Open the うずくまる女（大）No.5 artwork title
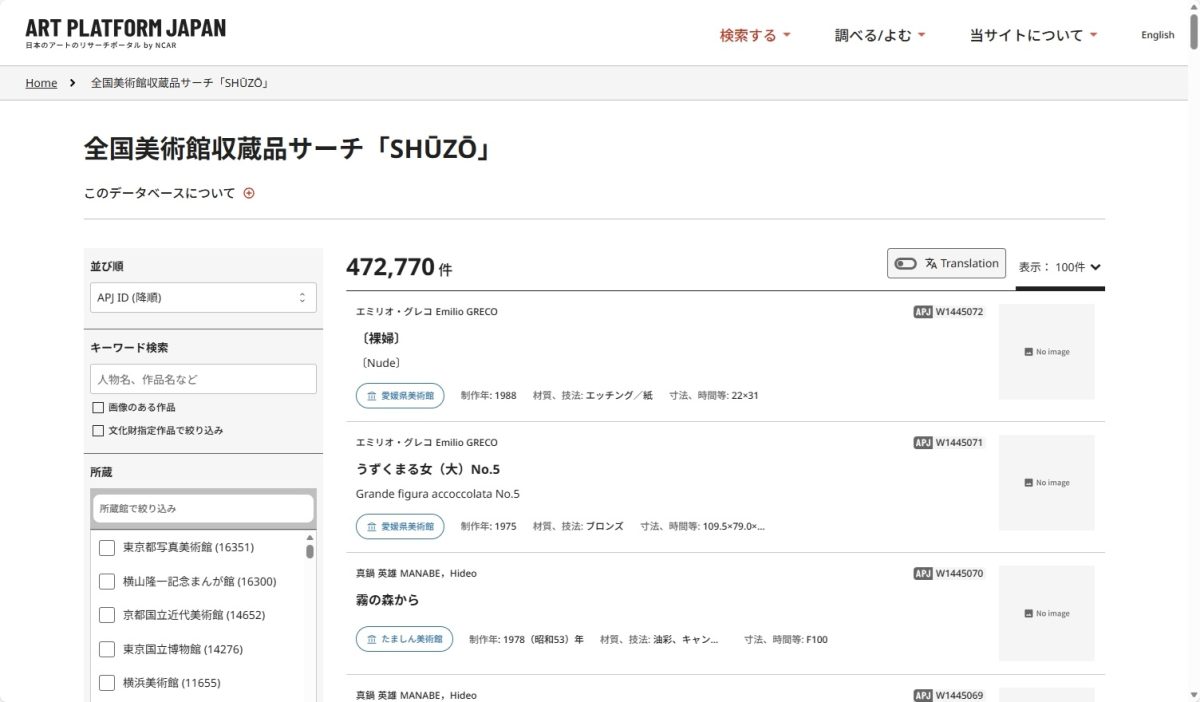 pos(427,469)
